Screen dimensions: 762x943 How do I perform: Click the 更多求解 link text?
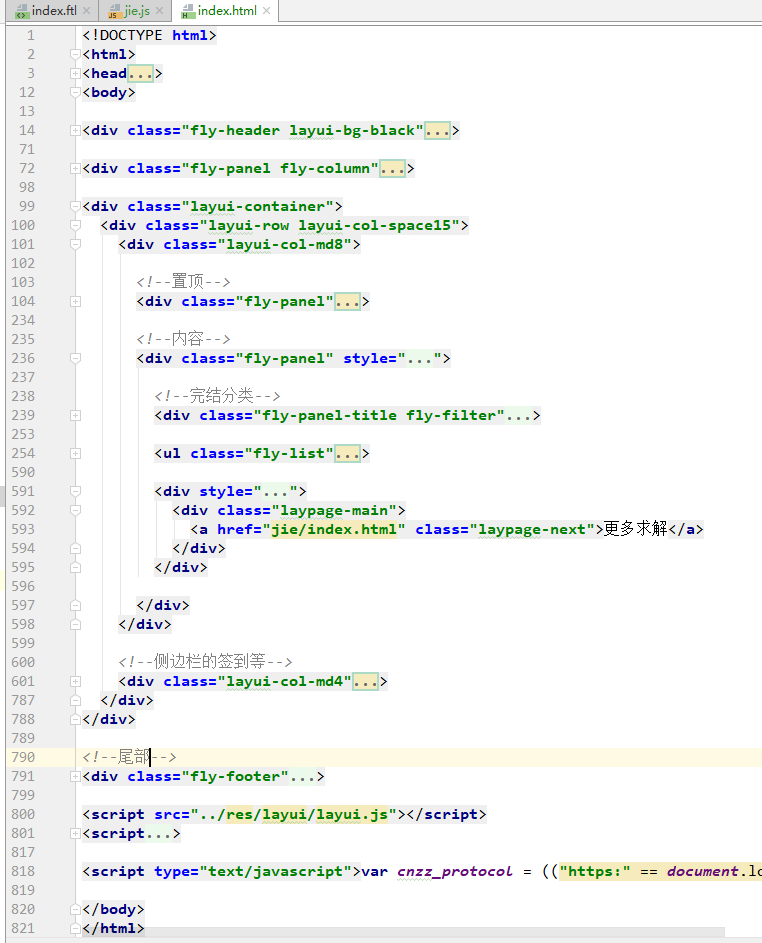tap(636, 529)
